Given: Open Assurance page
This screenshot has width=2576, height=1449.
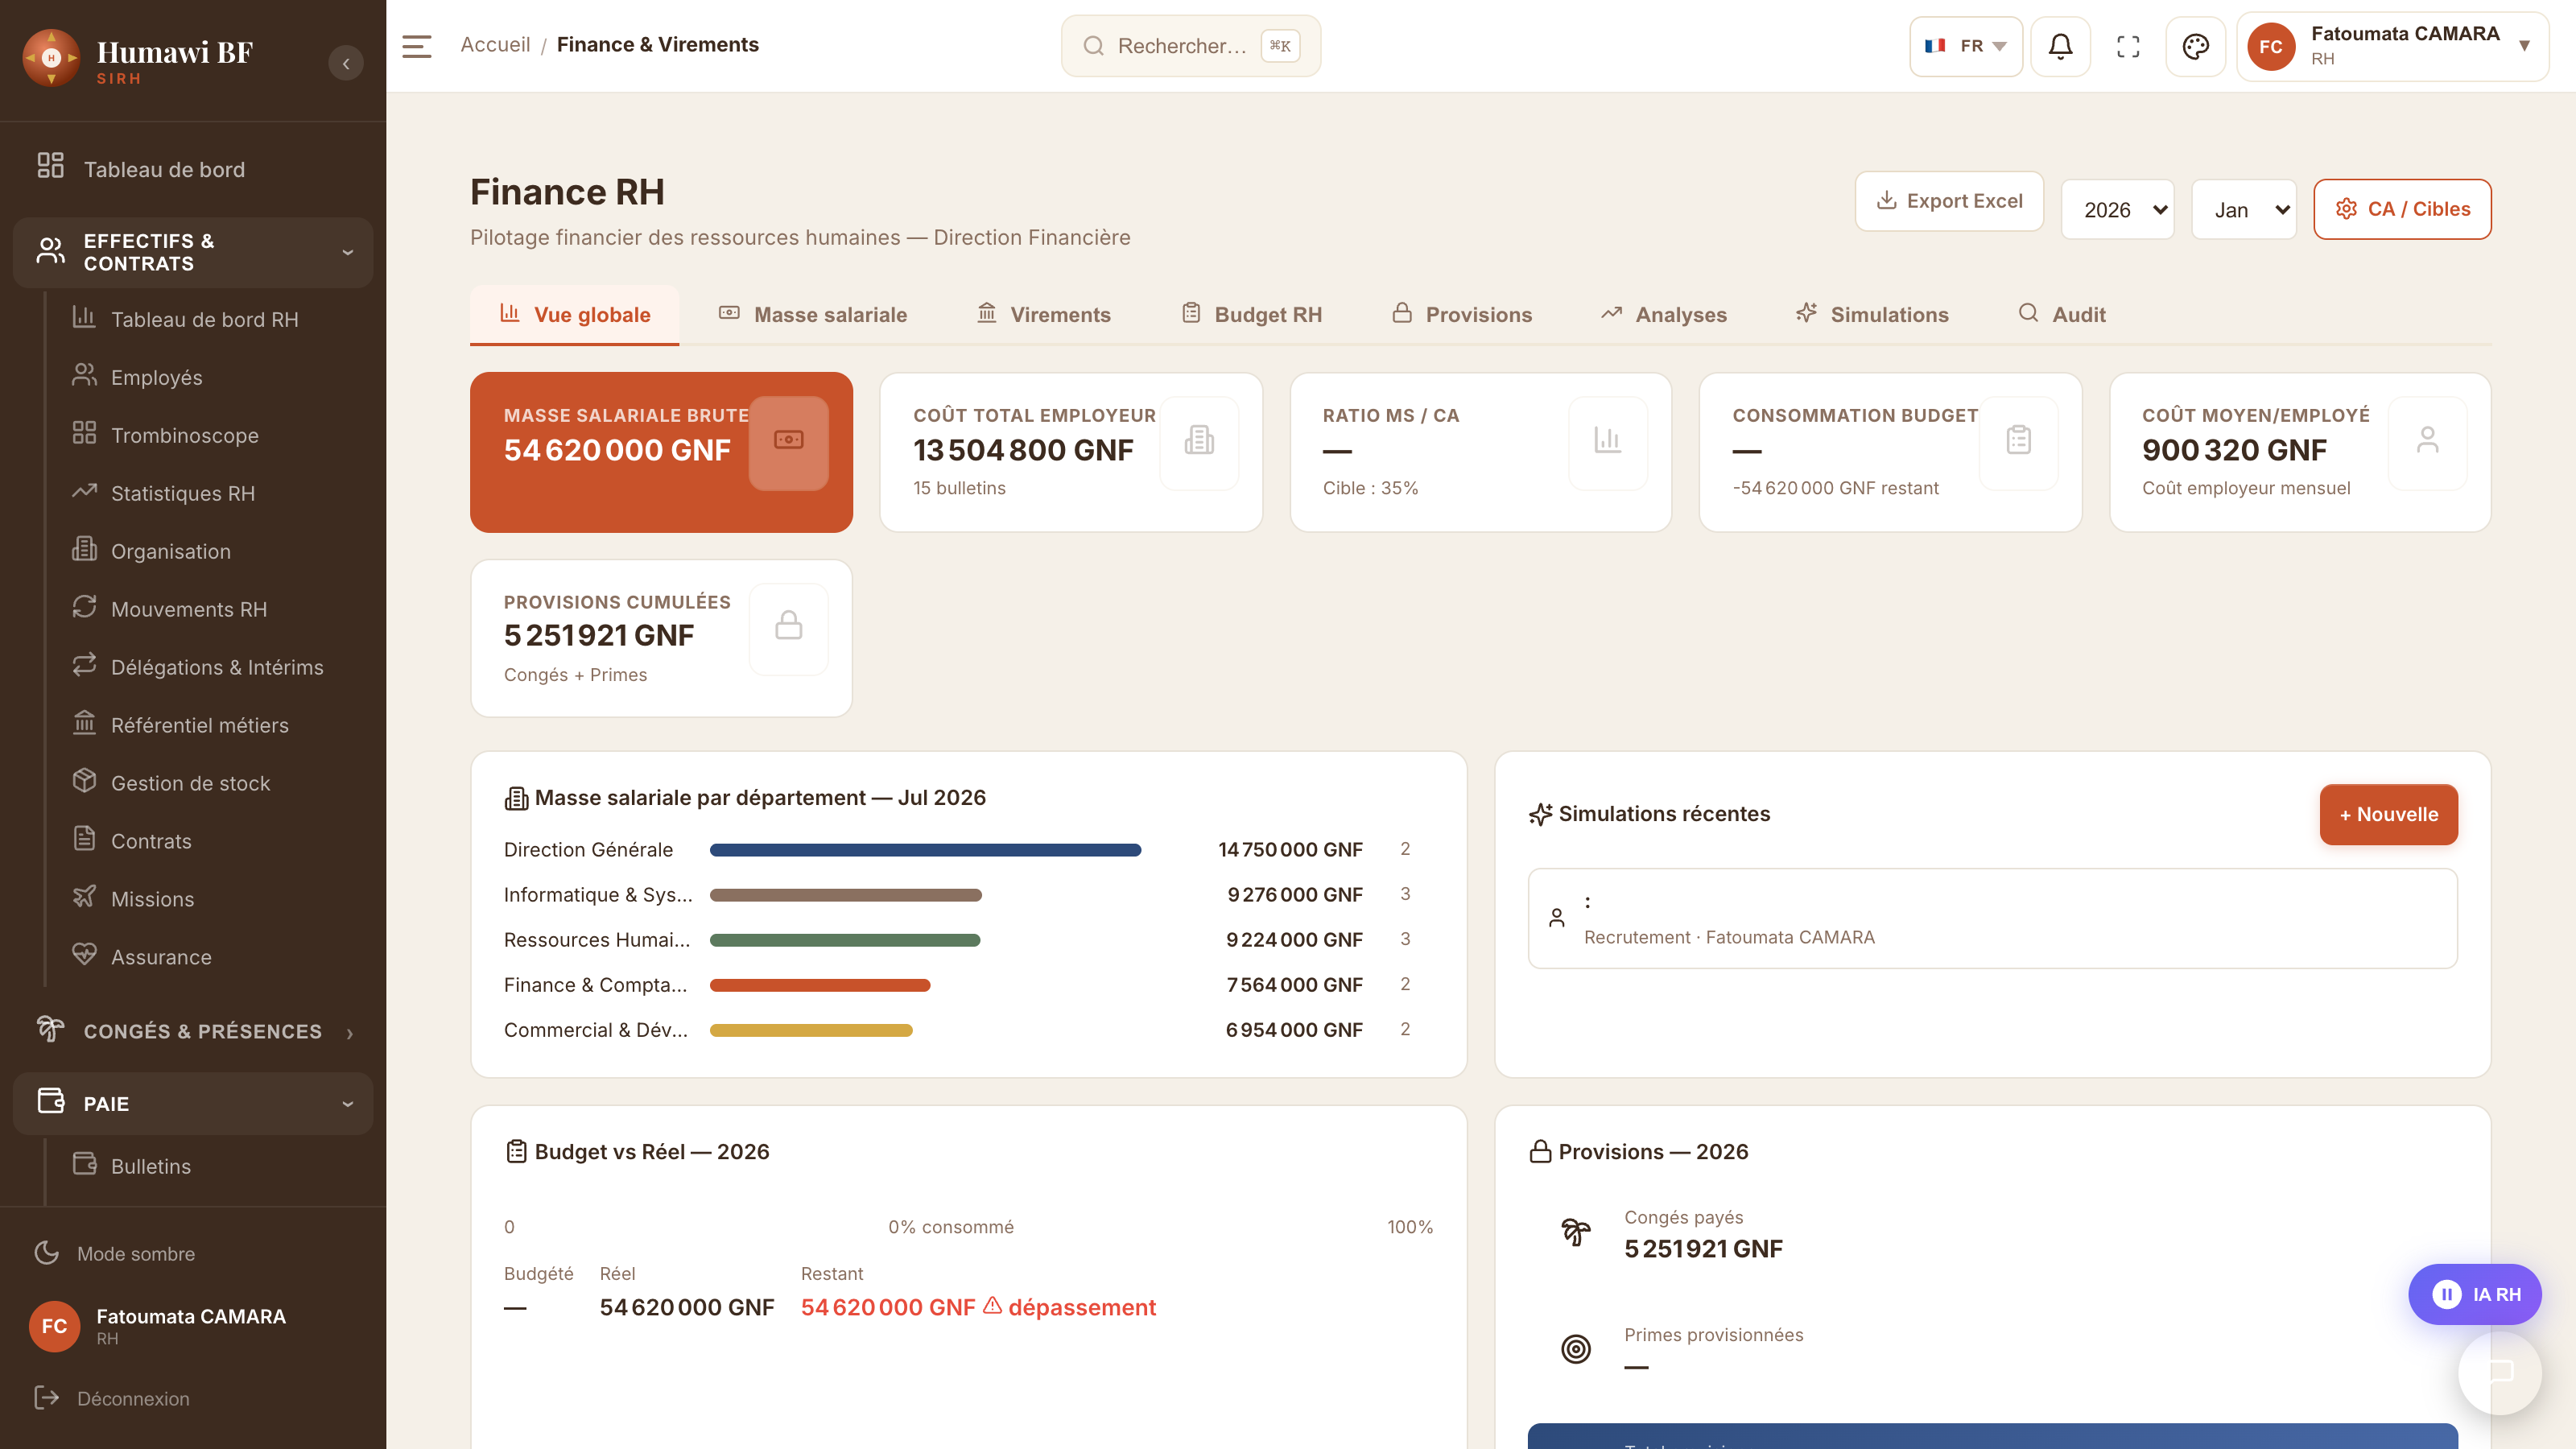Looking at the screenshot, I should click(161, 957).
